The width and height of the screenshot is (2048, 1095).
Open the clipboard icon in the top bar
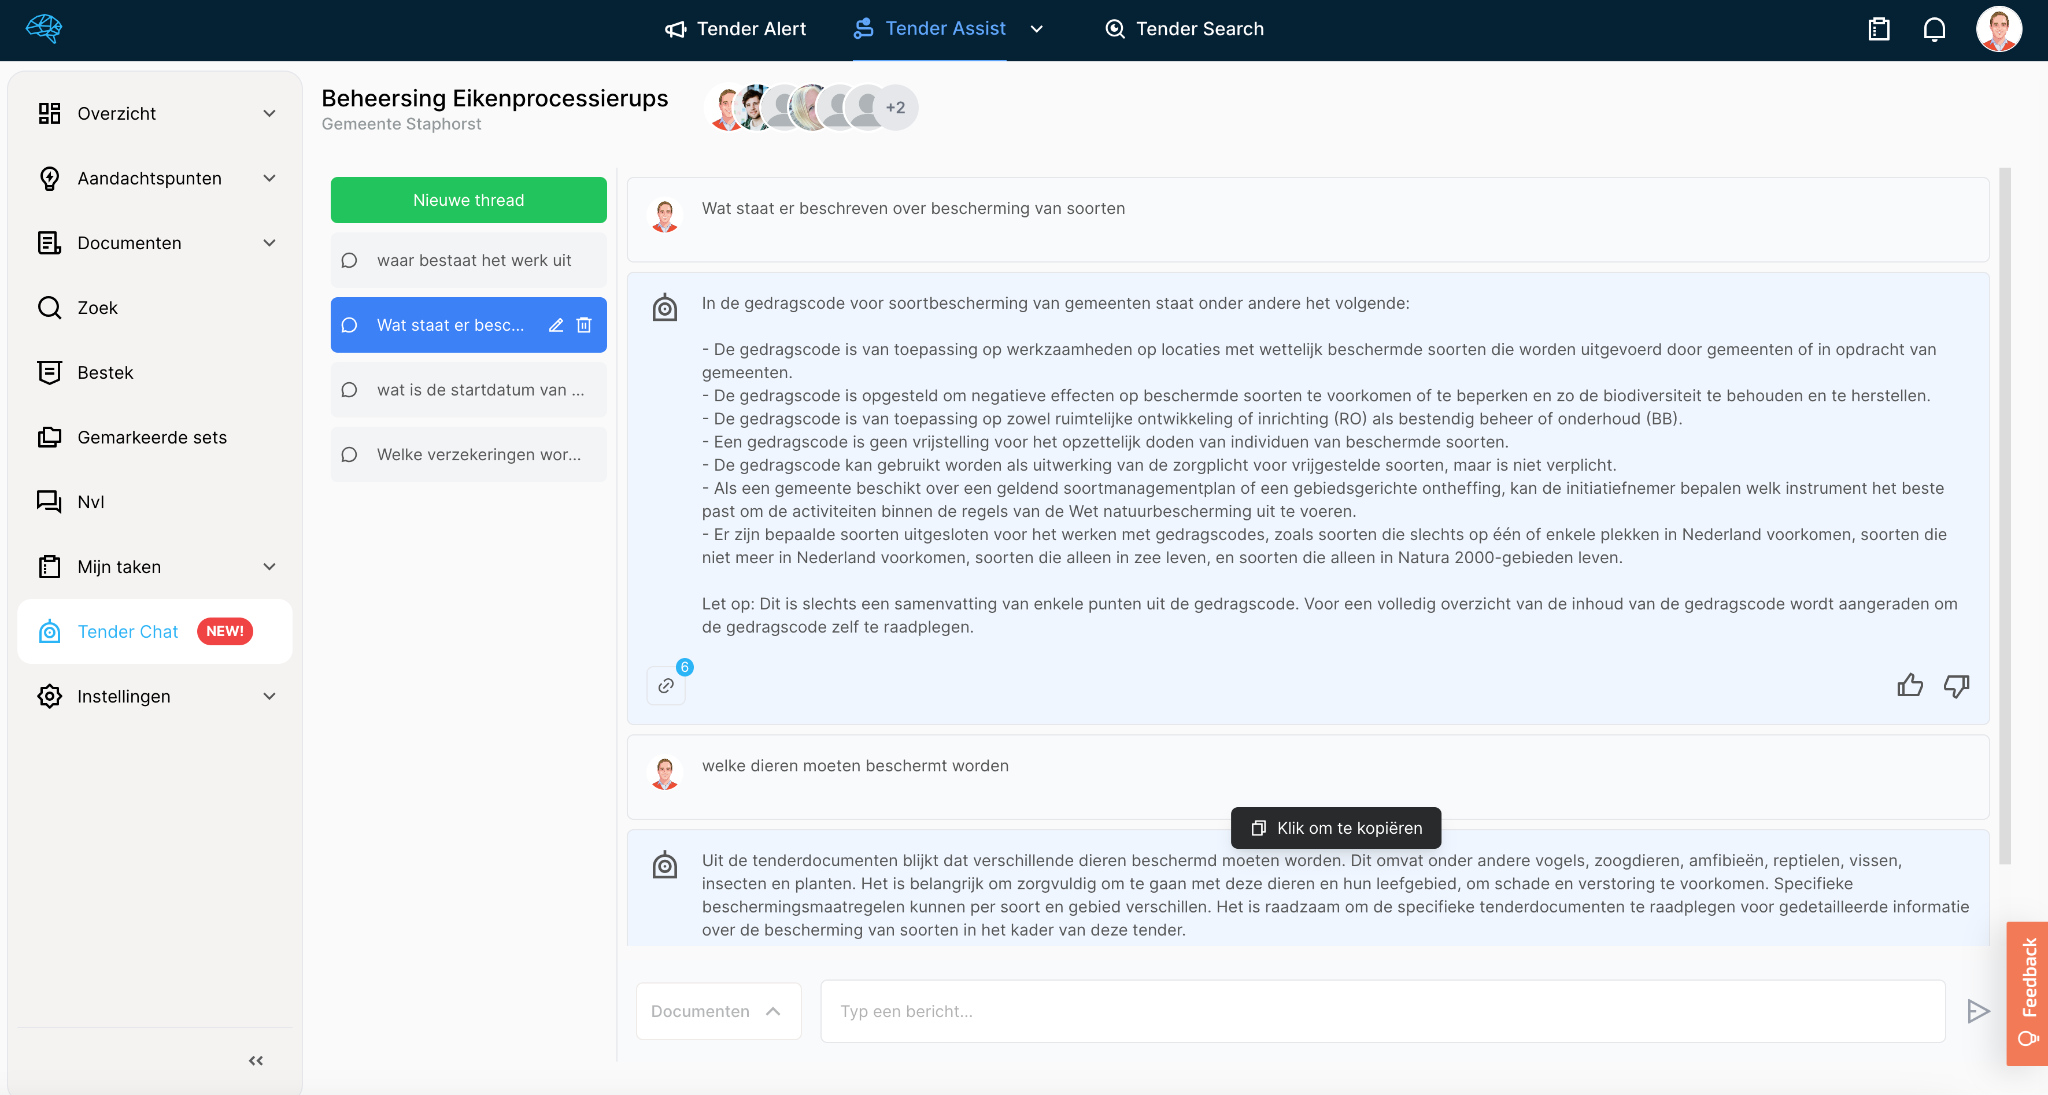1878,29
